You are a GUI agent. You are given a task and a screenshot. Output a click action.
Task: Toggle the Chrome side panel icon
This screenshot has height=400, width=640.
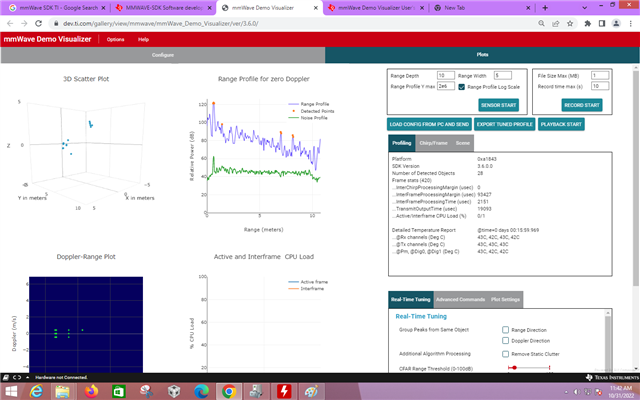pyautogui.click(x=602, y=23)
